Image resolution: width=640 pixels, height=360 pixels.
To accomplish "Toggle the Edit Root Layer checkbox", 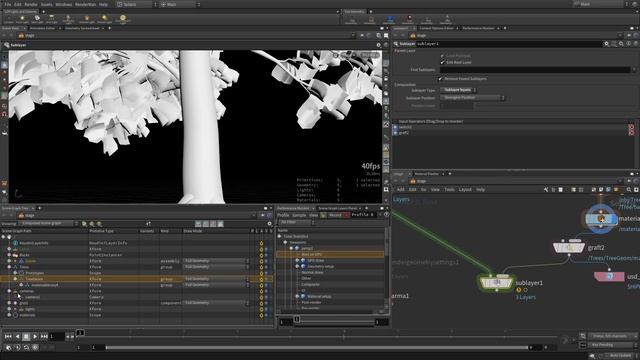I will (x=442, y=62).
